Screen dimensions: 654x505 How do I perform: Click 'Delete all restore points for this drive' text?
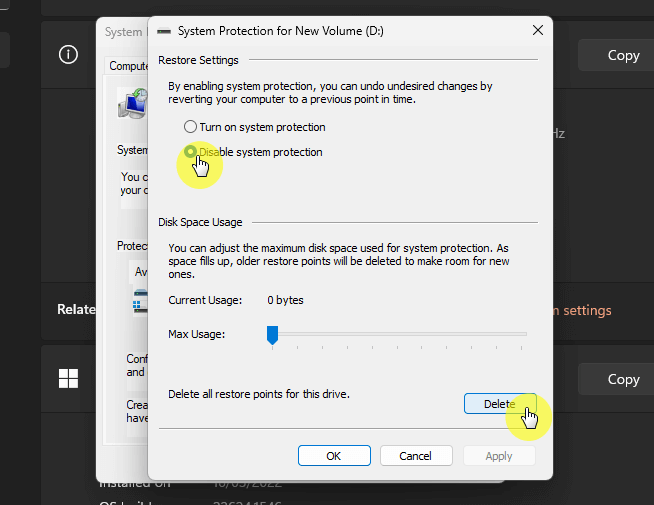[x=259, y=394]
